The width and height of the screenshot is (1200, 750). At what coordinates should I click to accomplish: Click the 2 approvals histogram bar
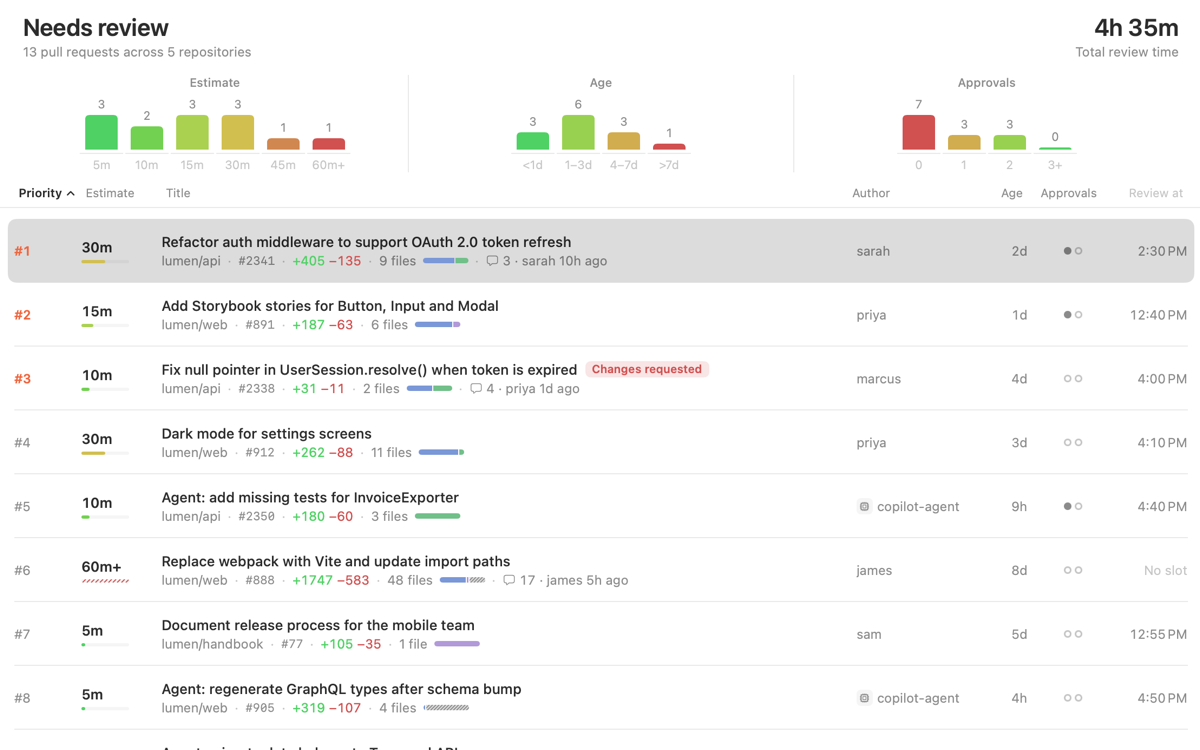[x=1009, y=143]
